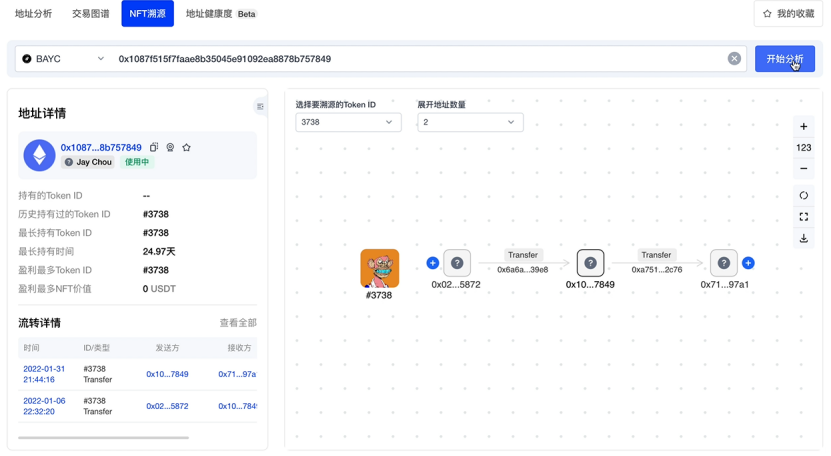Open the 2022-01-06 22:32:20 transaction time link
Image resolution: width=831 pixels, height=456 pixels.
pyautogui.click(x=44, y=406)
